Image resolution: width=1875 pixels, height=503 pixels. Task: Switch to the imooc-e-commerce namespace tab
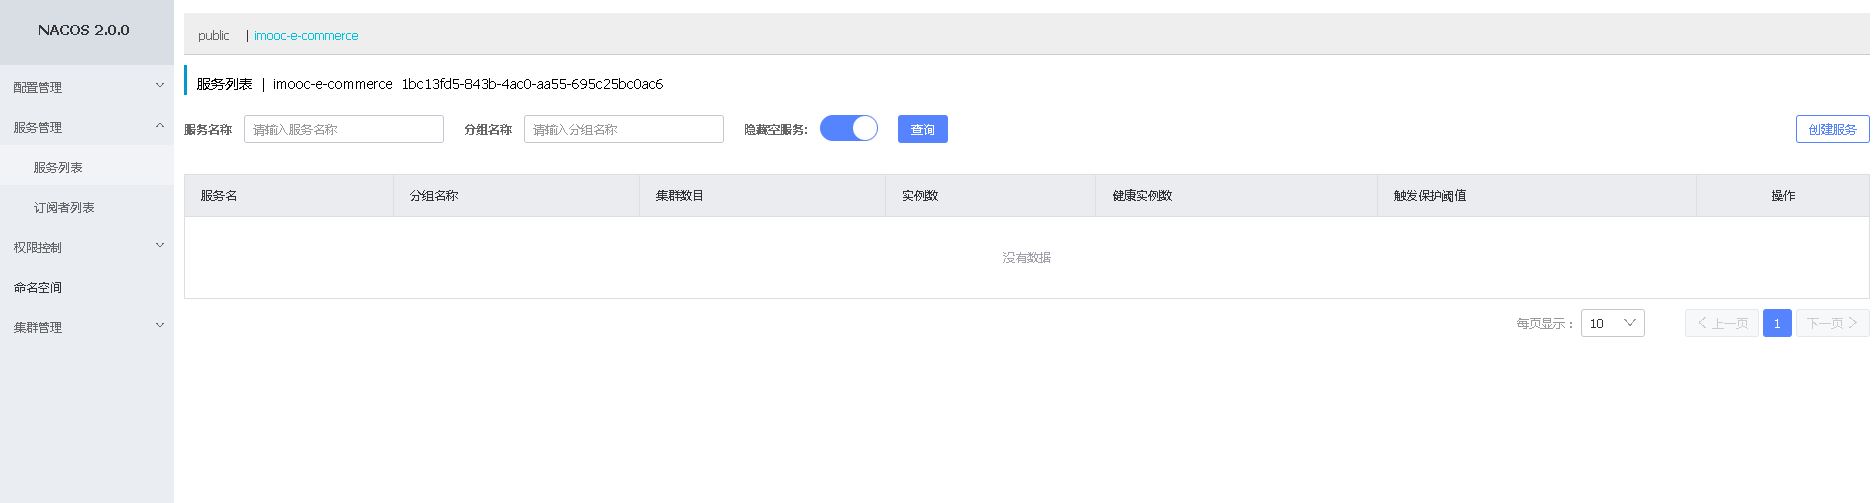[x=306, y=35]
